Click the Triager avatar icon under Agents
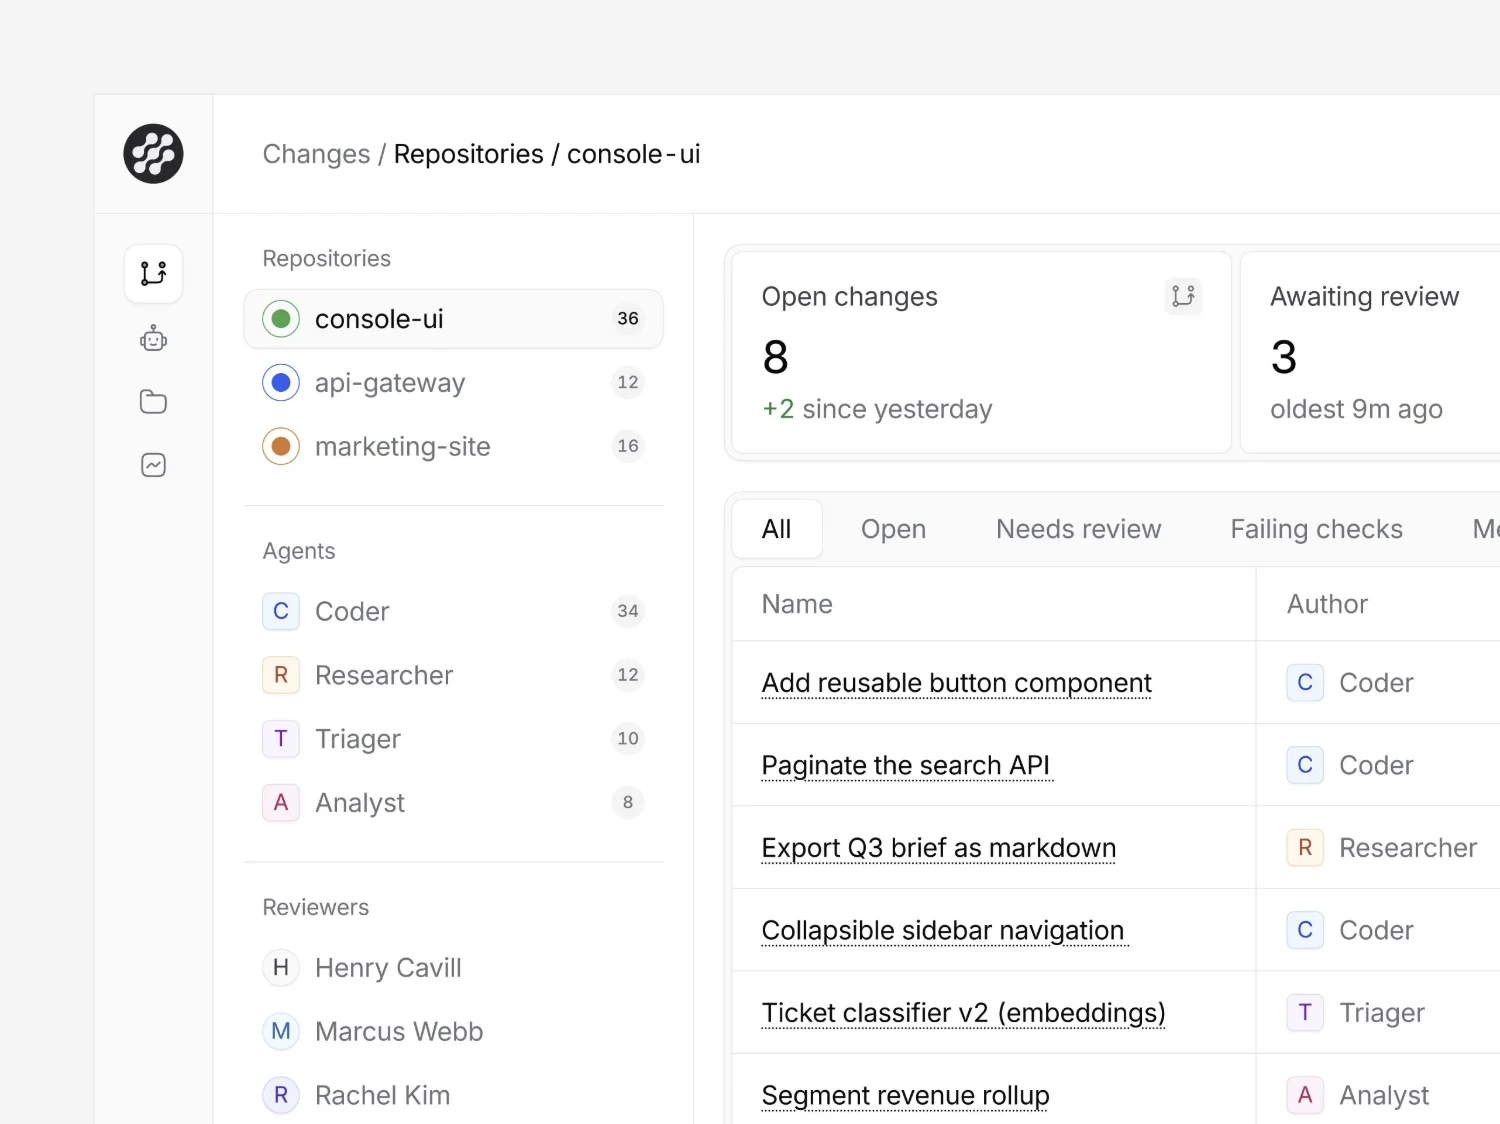The image size is (1500, 1124). [281, 739]
